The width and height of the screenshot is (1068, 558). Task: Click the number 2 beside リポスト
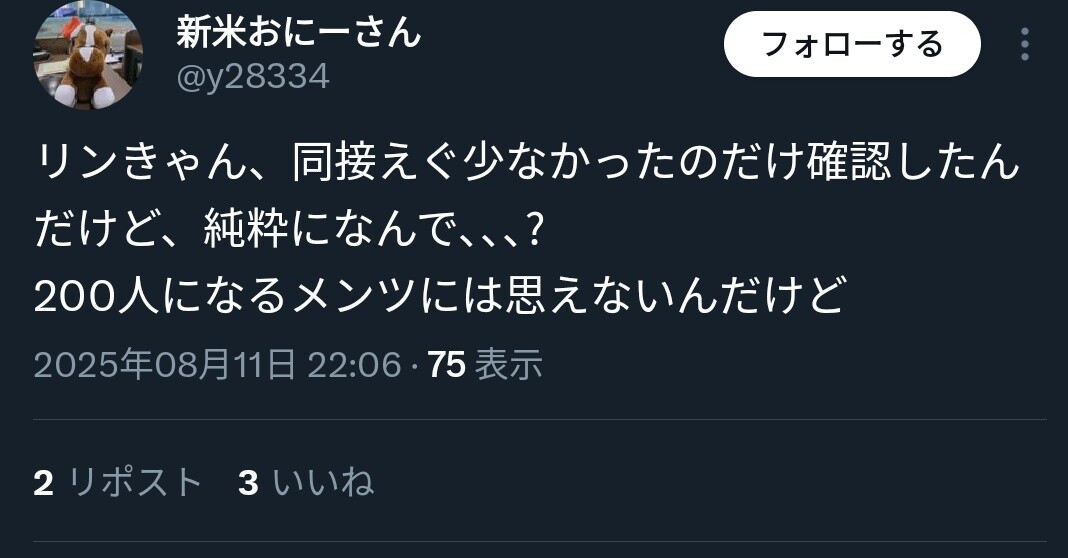tap(44, 482)
